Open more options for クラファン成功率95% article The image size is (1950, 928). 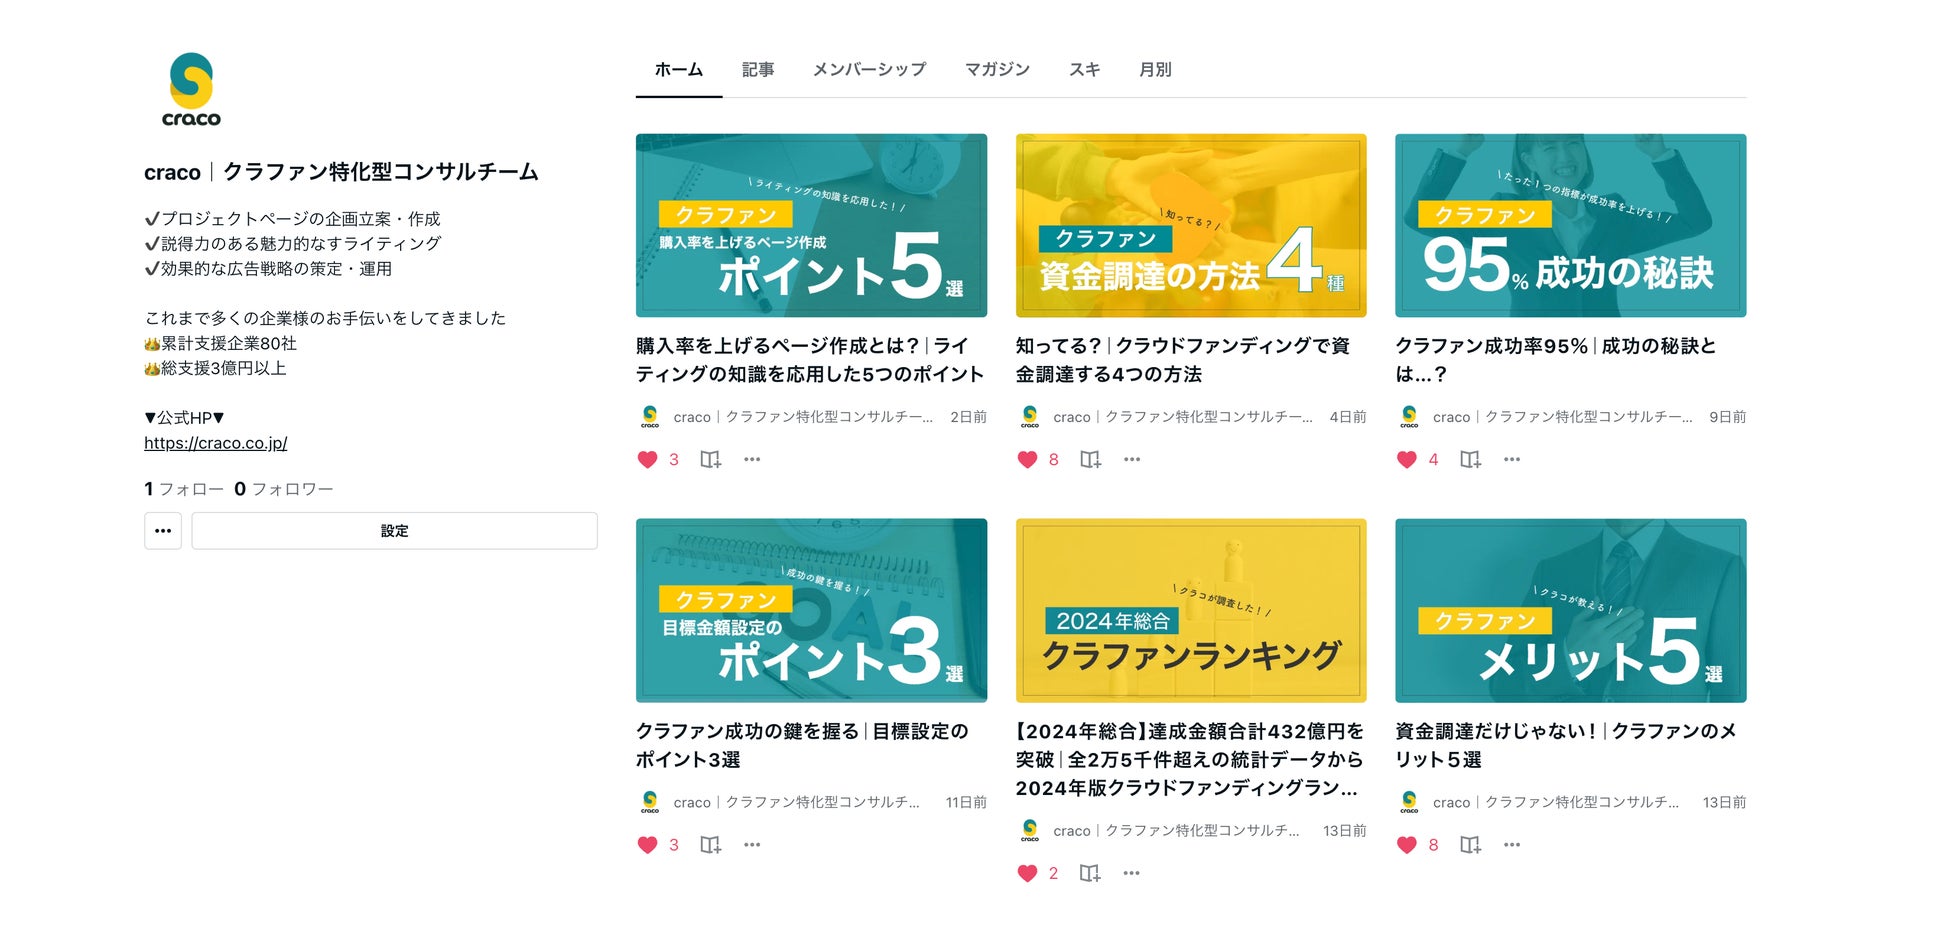(1512, 460)
